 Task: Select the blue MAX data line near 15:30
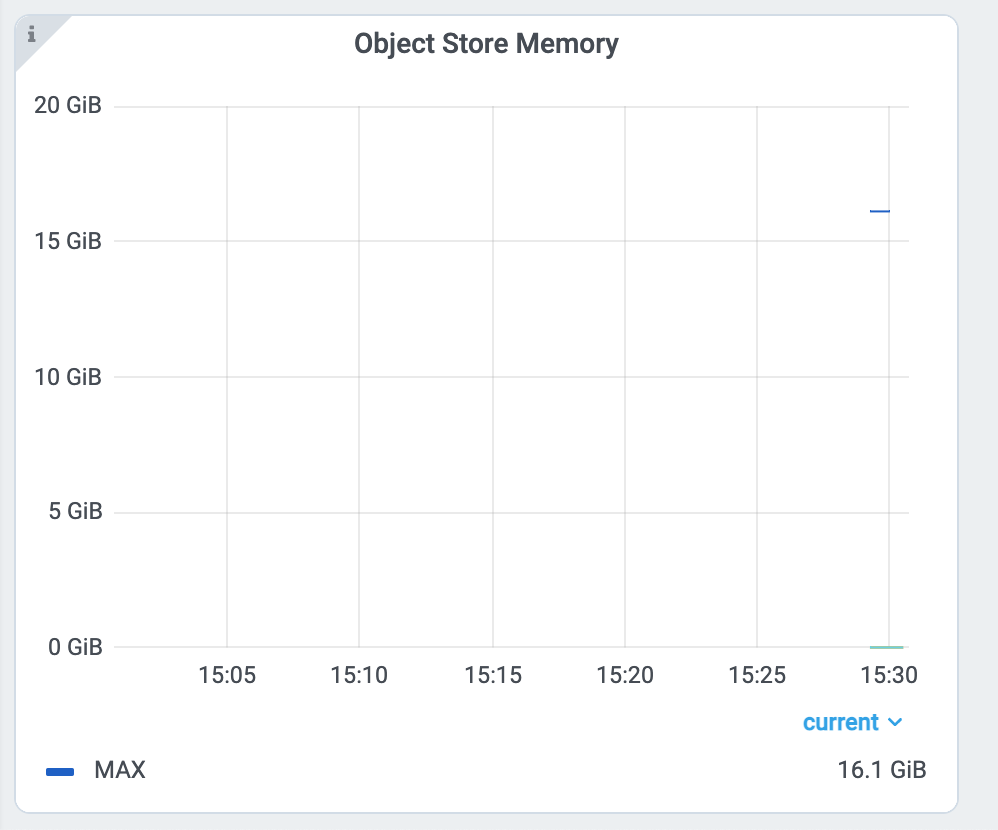pos(881,211)
